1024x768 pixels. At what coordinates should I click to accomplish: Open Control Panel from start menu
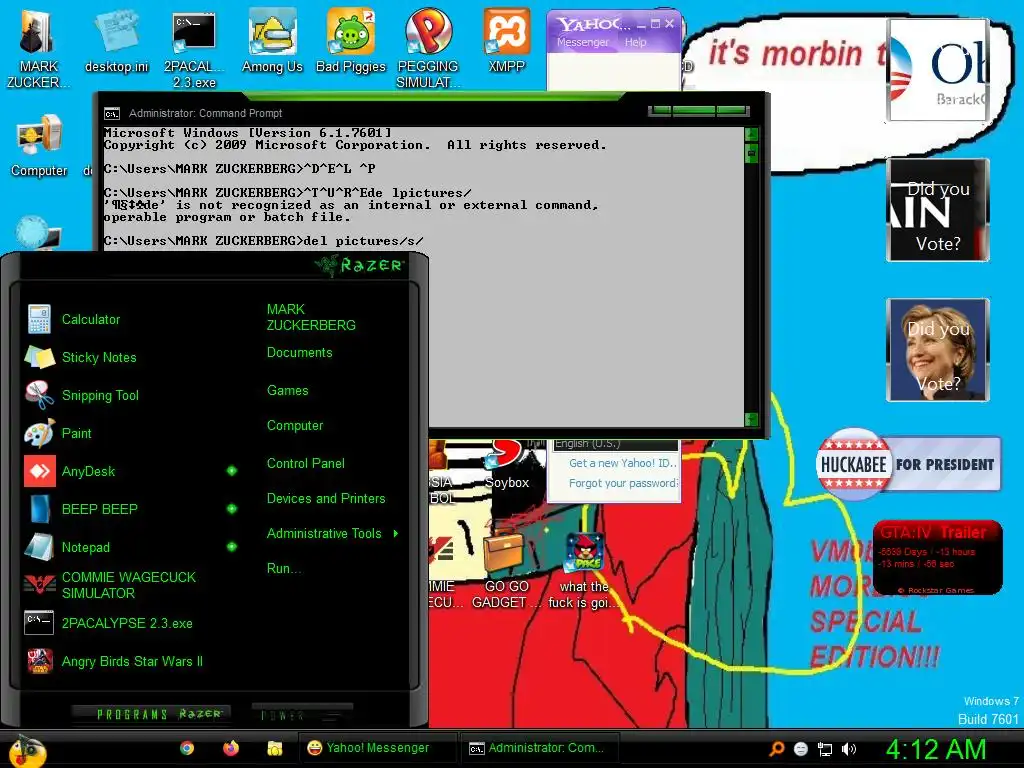point(306,464)
